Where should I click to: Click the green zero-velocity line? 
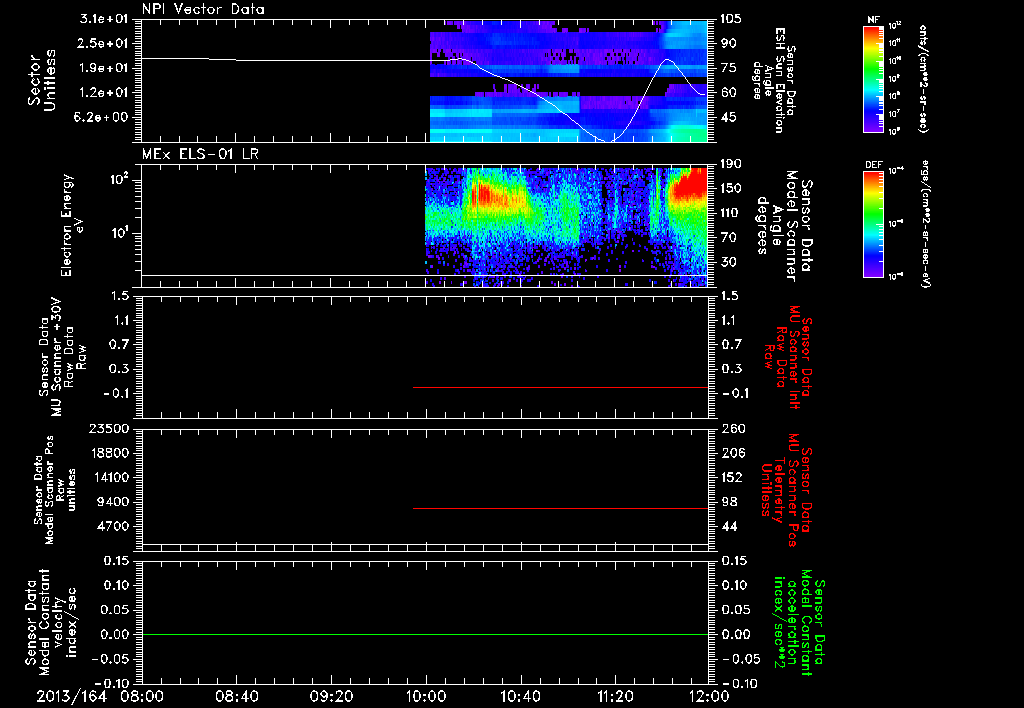point(425,634)
